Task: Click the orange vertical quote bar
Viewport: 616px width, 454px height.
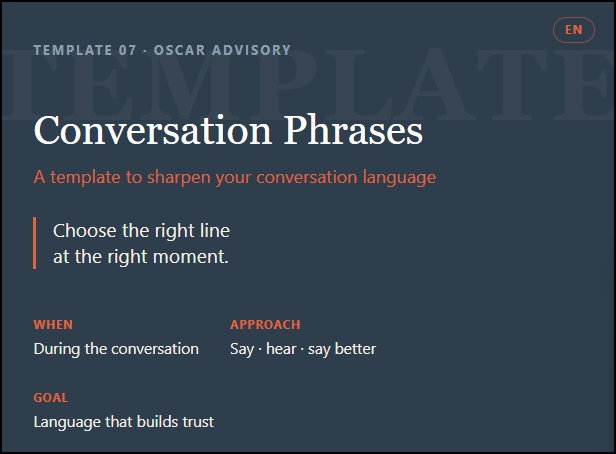Action: [x=35, y=243]
